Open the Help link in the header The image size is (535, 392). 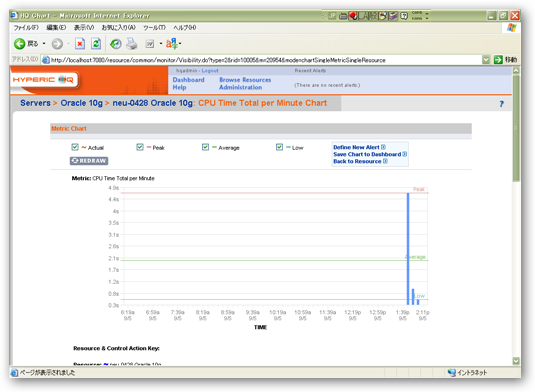point(179,87)
